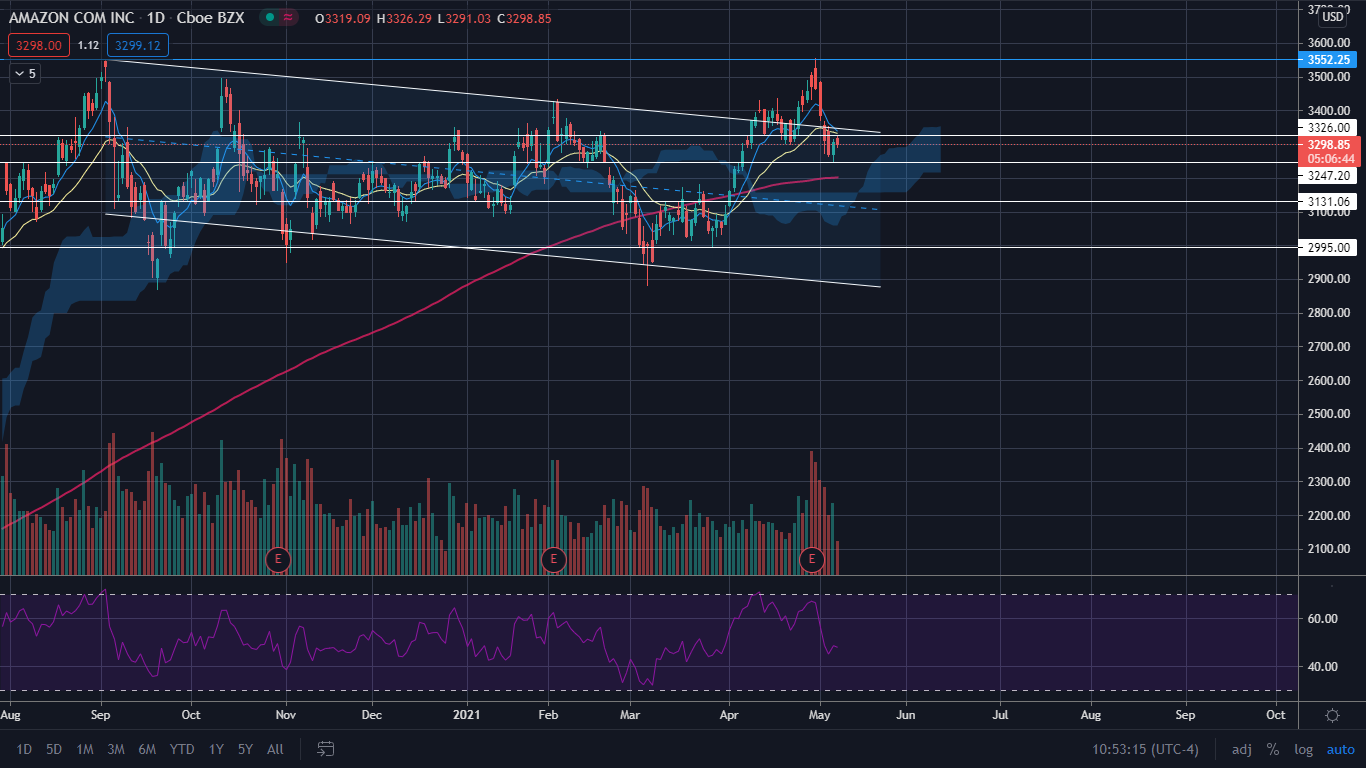Open the go-to-date calendar icon
Viewport: 1366px width, 768px height.
tap(325, 748)
